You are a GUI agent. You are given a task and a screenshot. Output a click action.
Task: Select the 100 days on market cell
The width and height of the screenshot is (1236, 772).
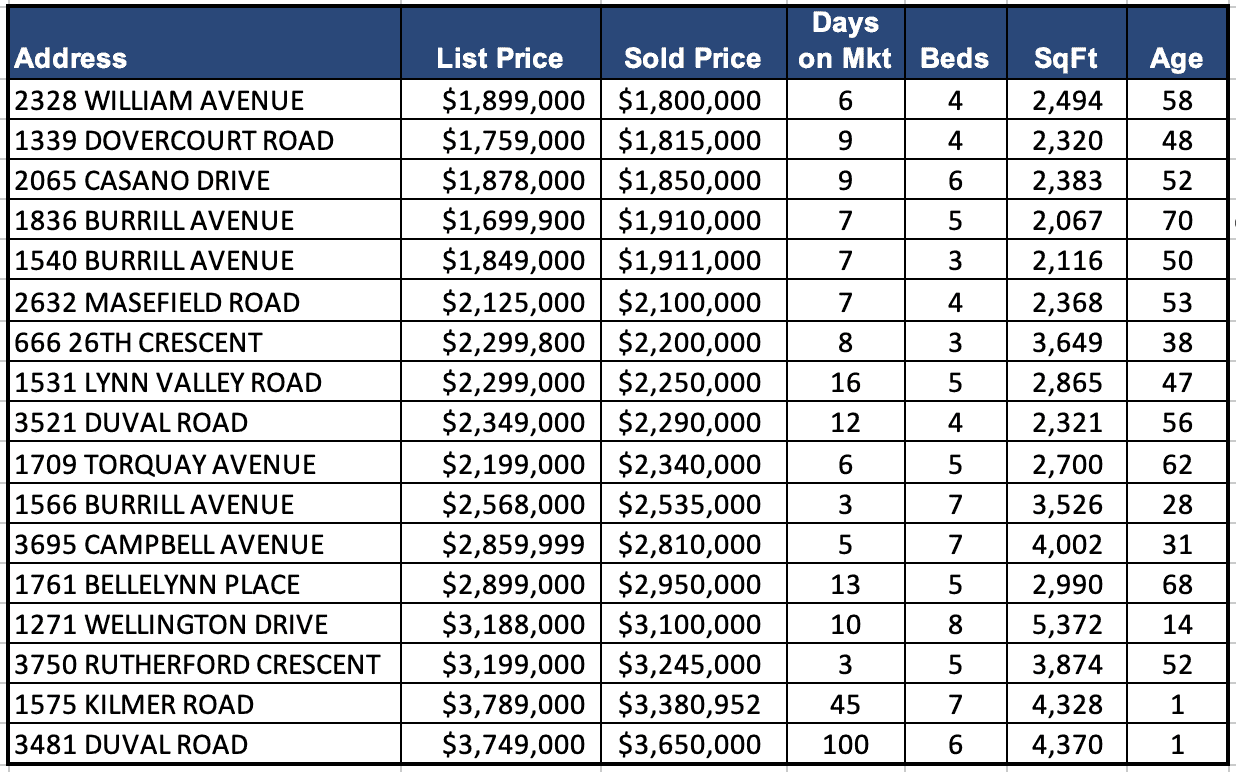[x=845, y=745]
